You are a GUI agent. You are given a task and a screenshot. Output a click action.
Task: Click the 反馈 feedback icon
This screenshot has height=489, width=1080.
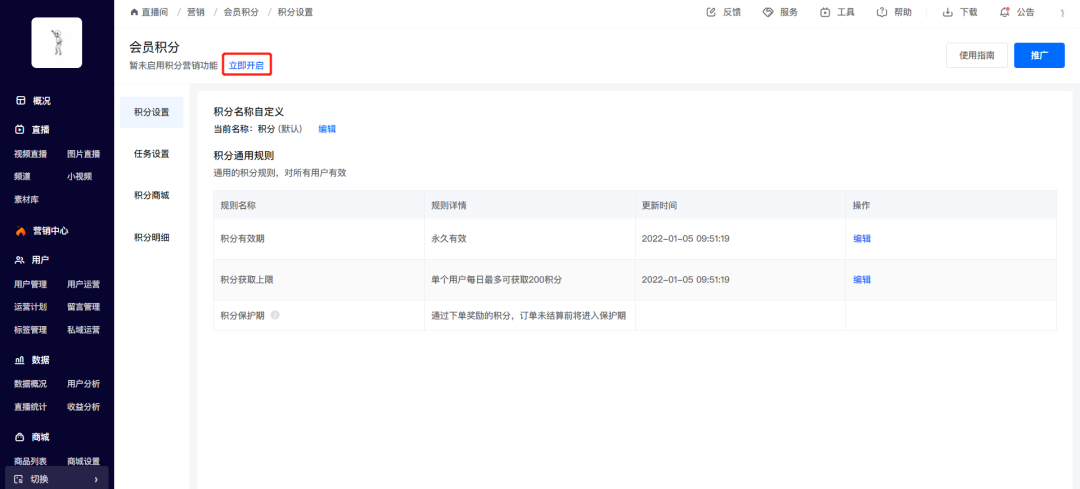(711, 12)
